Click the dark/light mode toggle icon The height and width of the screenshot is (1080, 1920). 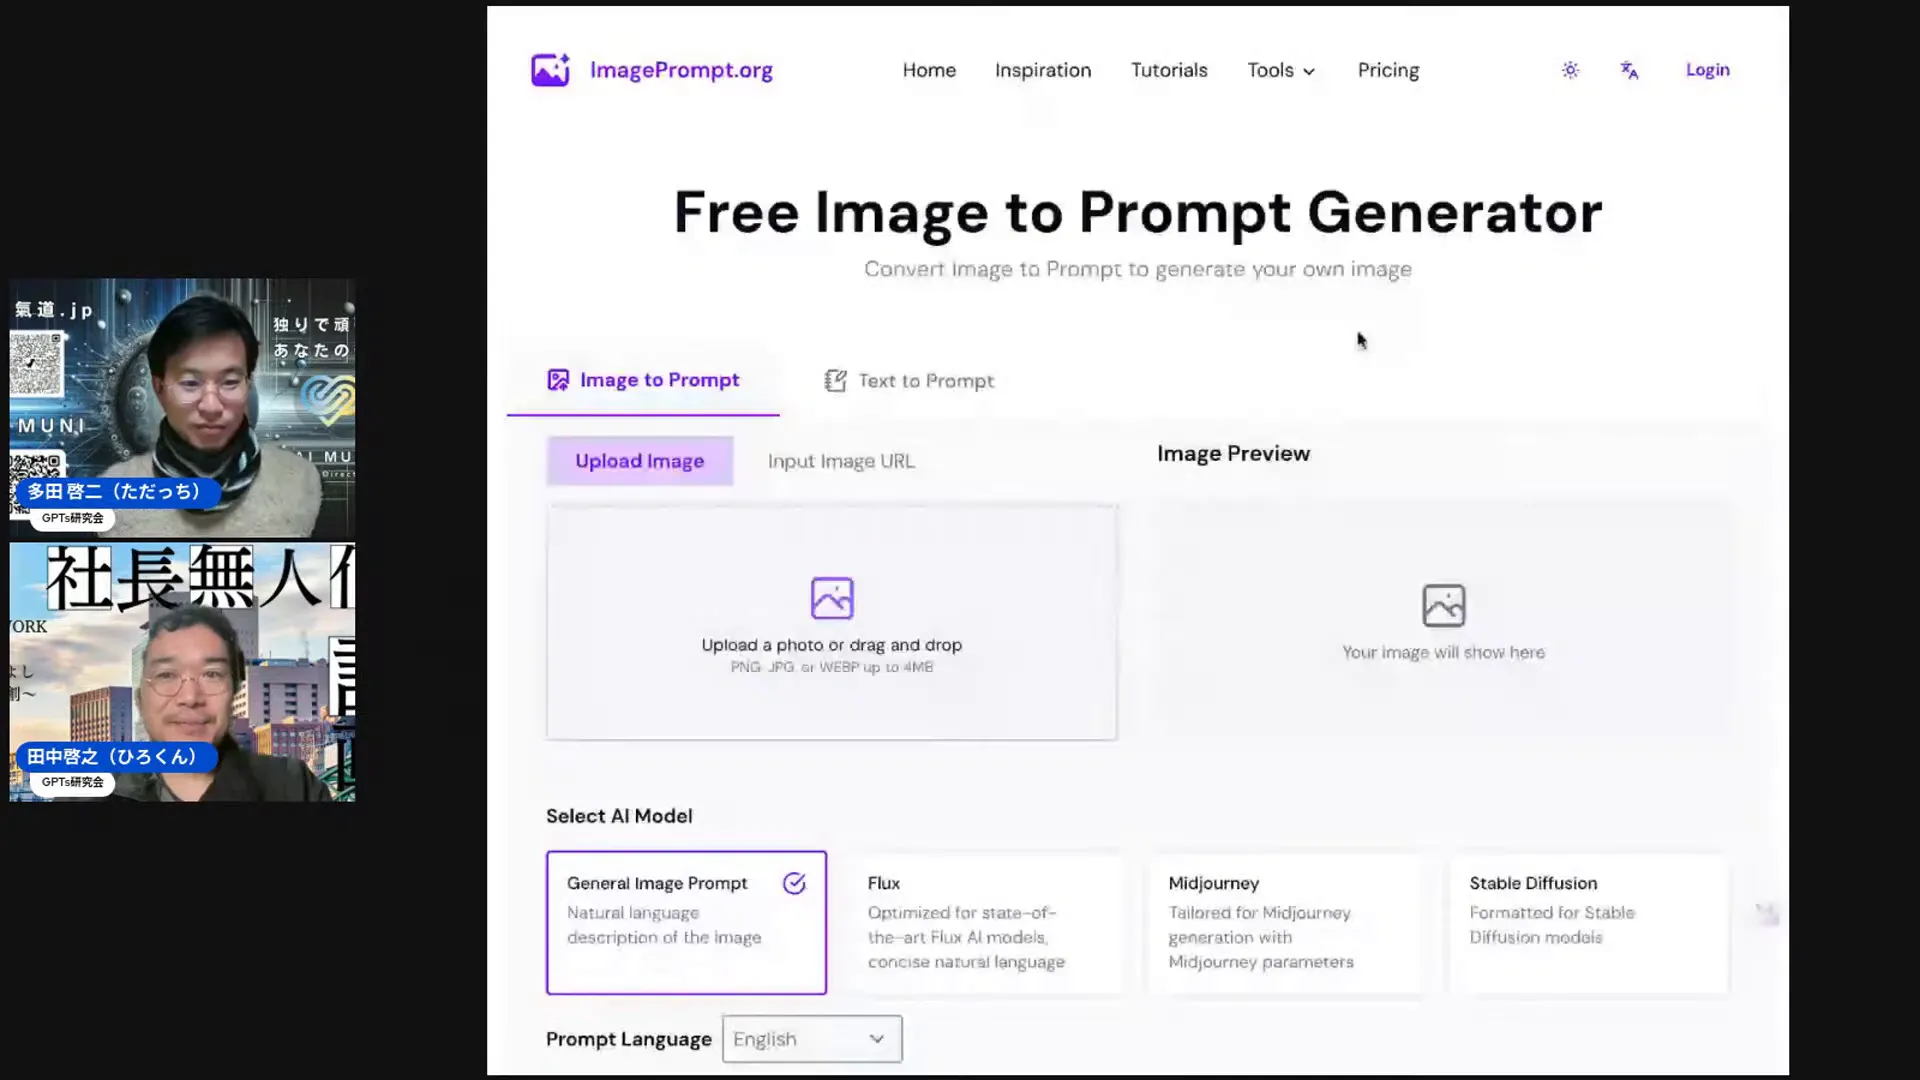pyautogui.click(x=1569, y=70)
